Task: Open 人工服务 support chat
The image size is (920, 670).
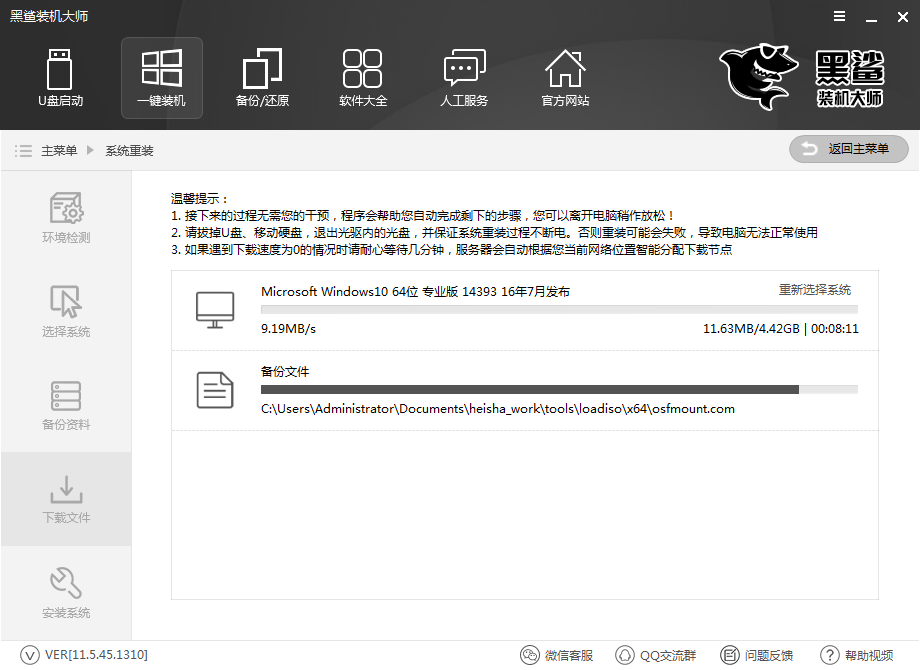Action: [x=464, y=78]
